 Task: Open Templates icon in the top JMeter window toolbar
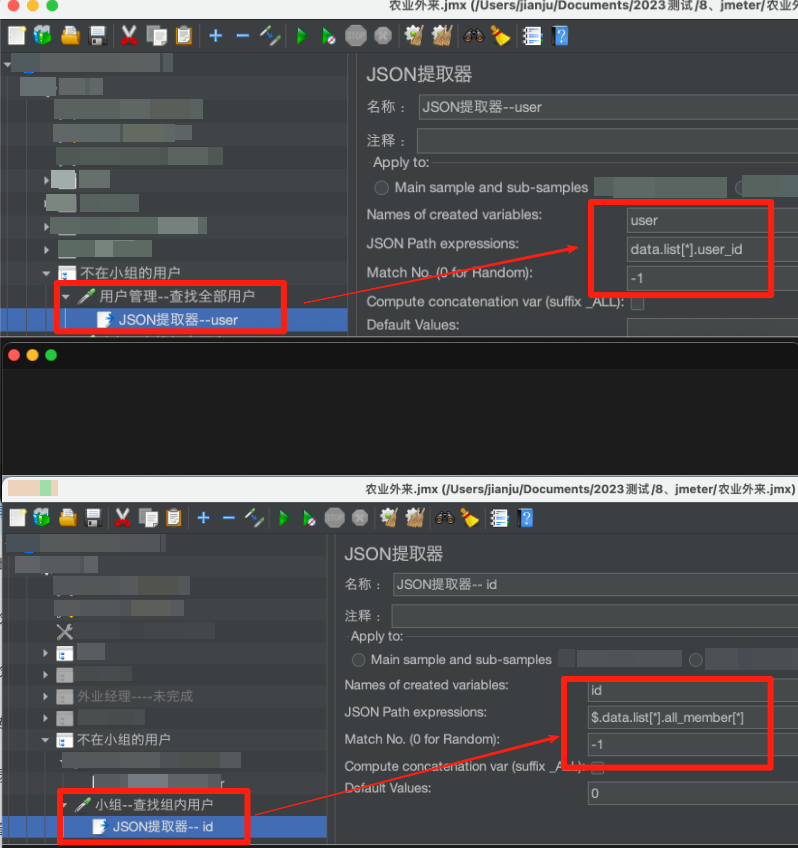pos(42,36)
